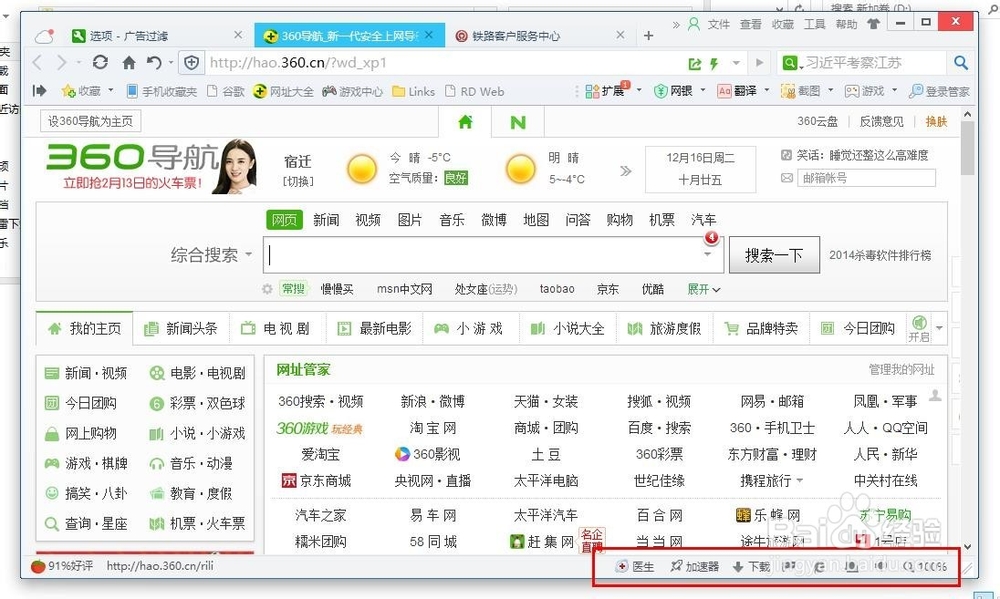Click the security shield icon in address bar

click(x=191, y=63)
